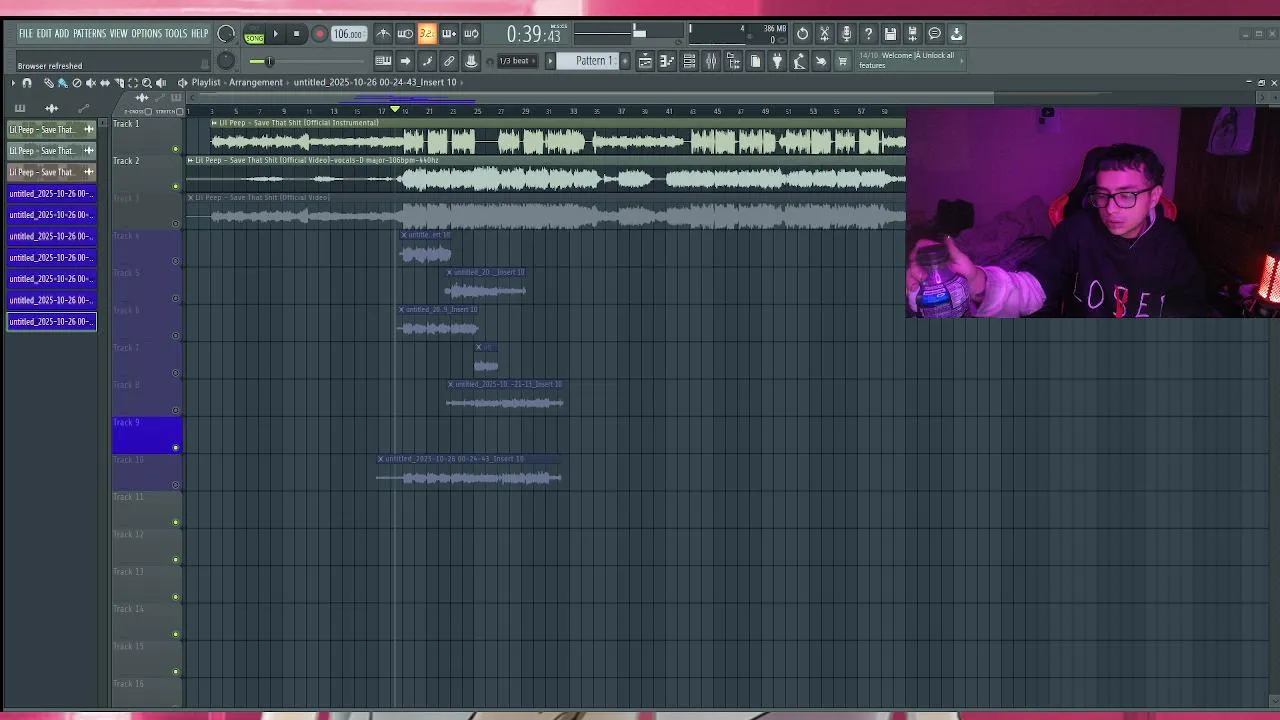1280x720 pixels.
Task: Click the 0:39:43 time display
Action: pos(533,34)
